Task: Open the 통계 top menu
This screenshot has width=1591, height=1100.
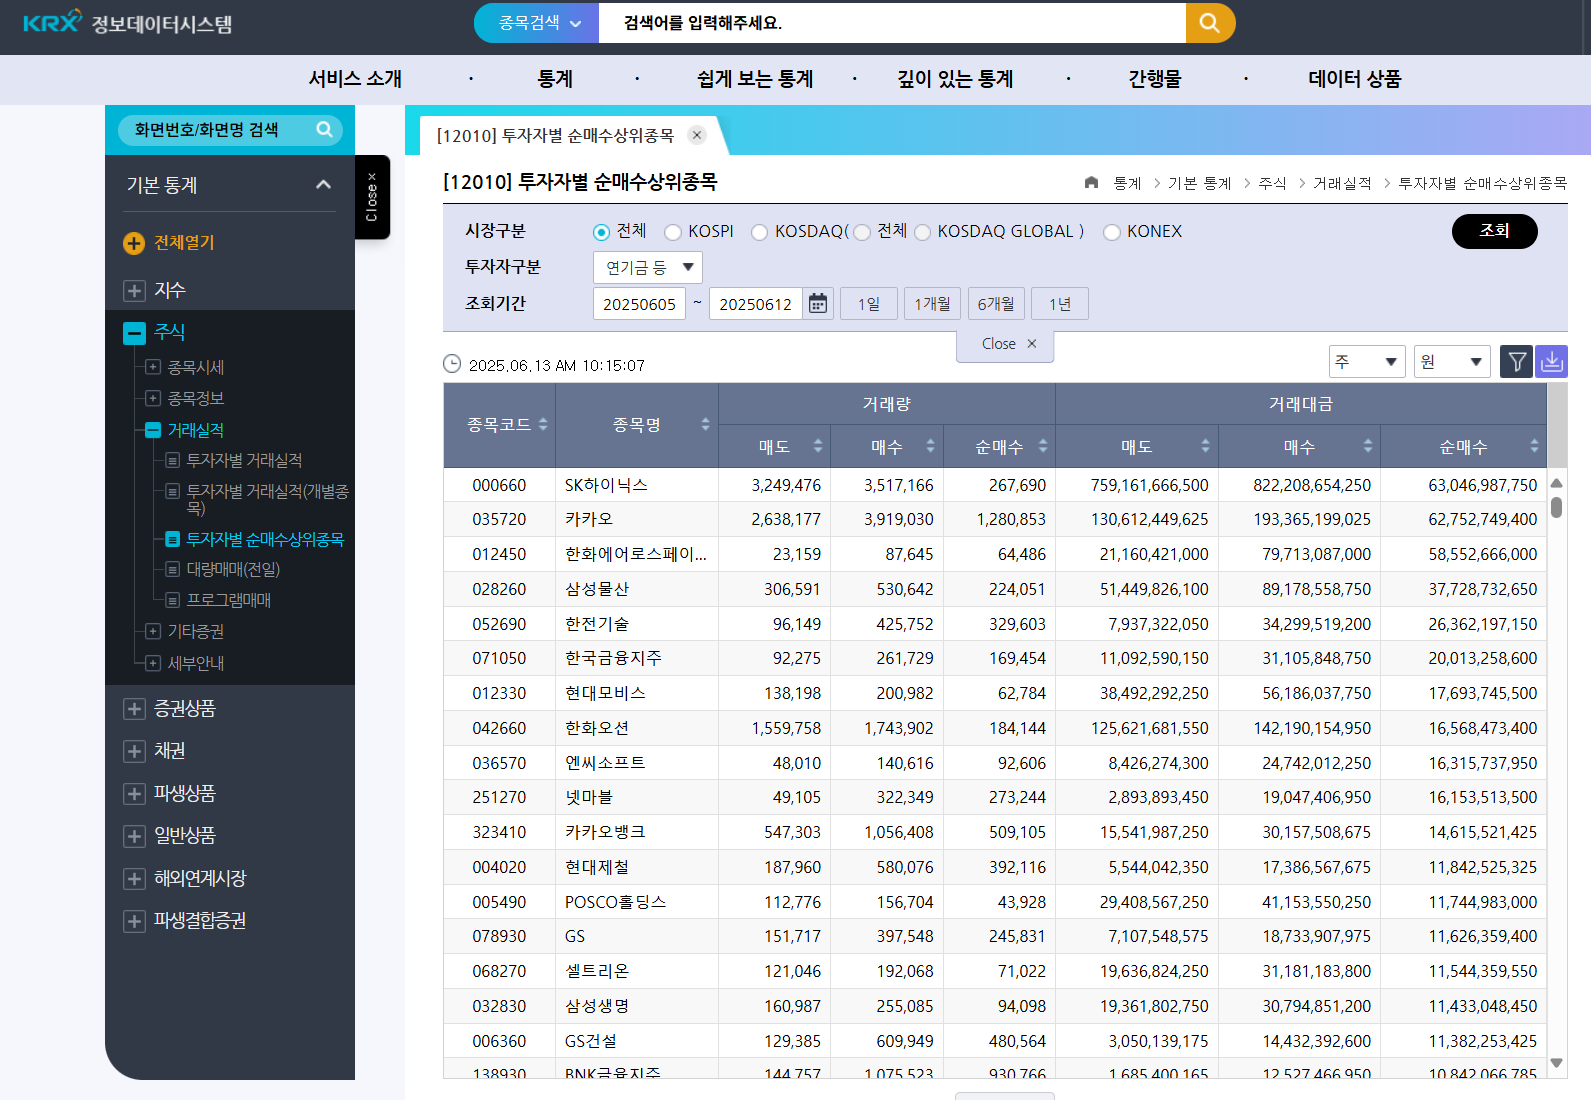Action: pyautogui.click(x=555, y=79)
